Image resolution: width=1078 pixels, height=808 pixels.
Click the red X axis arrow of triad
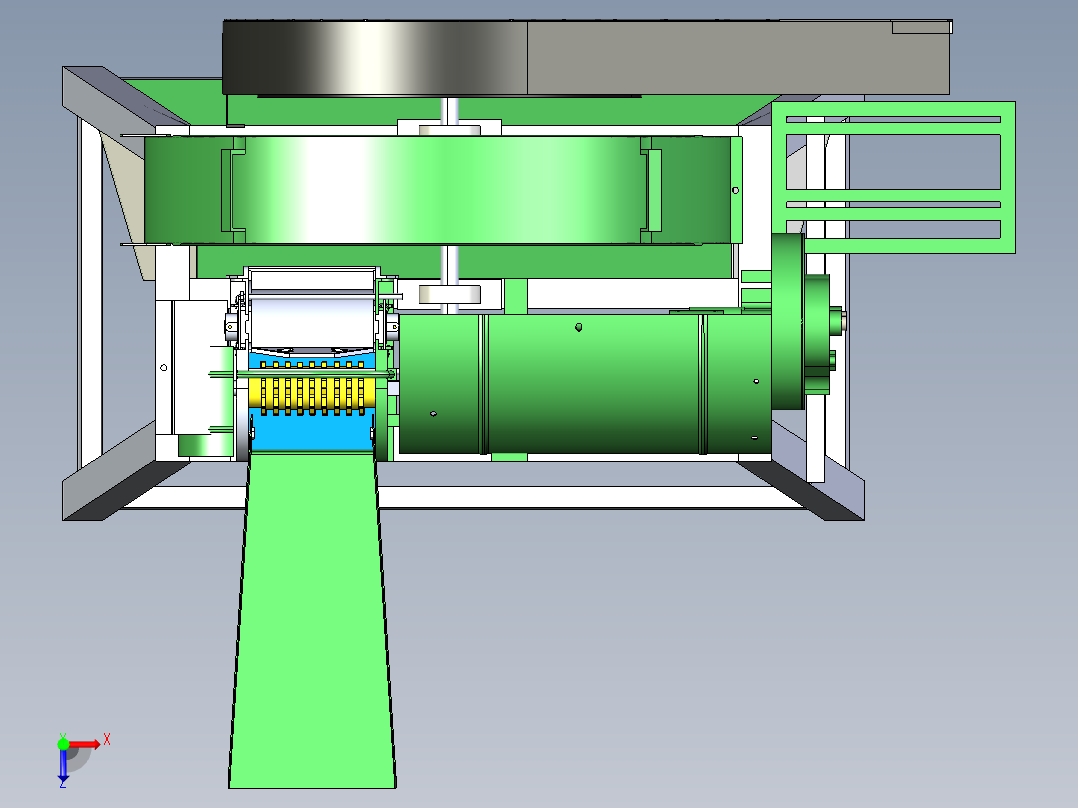click(85, 745)
